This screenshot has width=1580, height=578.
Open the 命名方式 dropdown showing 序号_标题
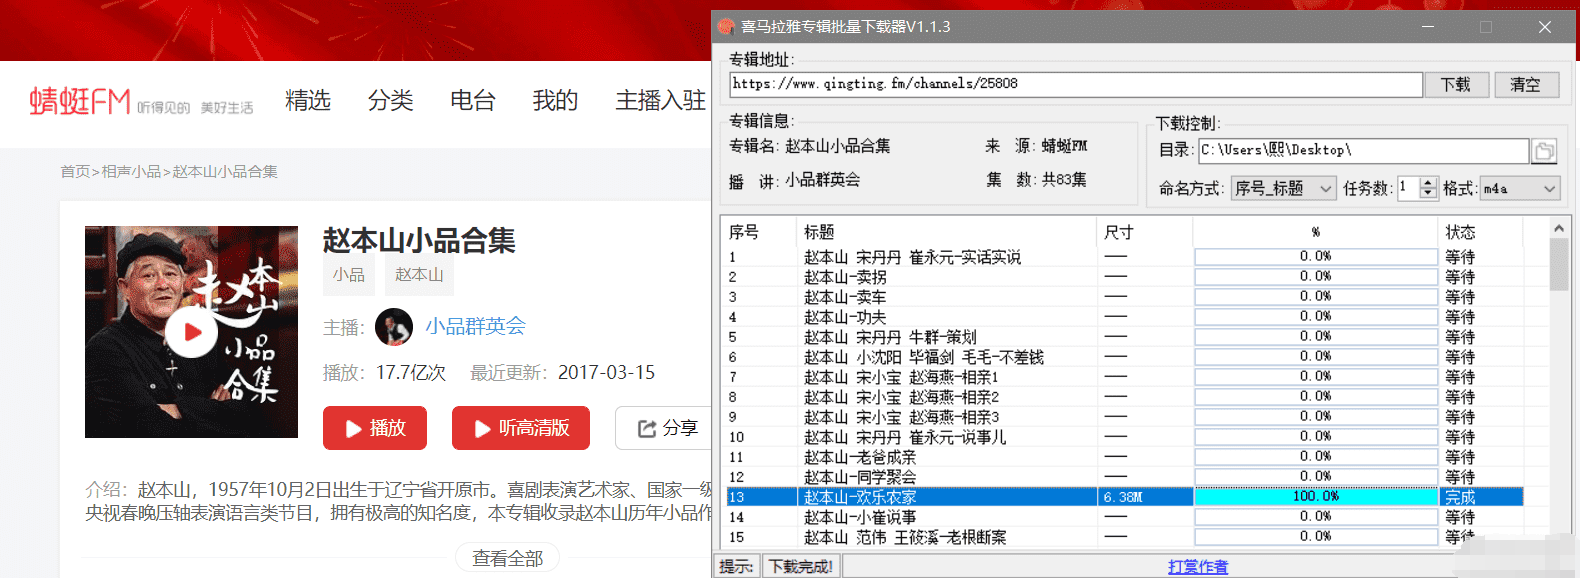coord(1283,188)
